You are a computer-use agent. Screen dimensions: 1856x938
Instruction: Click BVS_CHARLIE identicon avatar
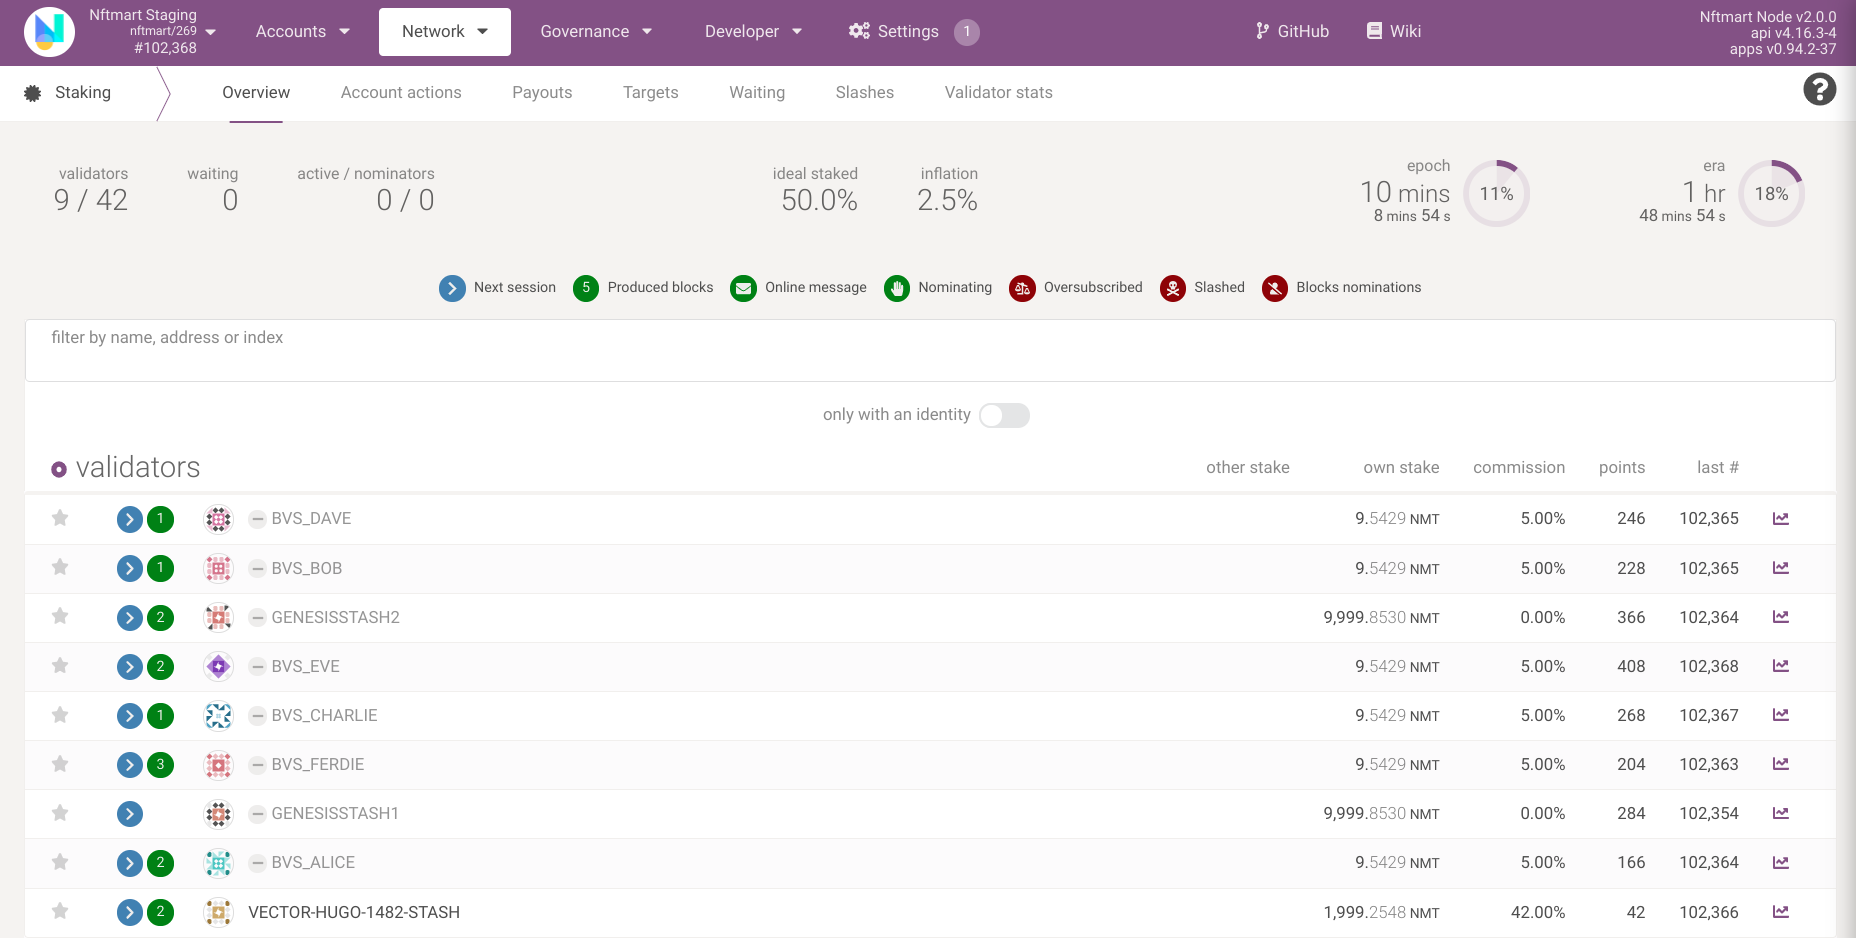click(218, 715)
